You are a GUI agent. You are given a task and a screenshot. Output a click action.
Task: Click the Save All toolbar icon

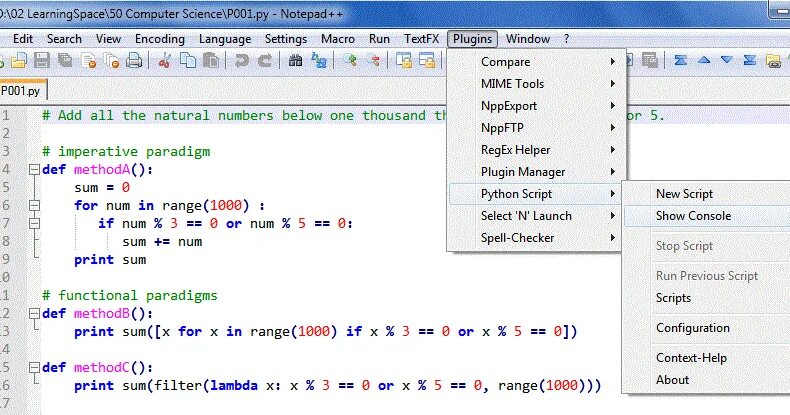click(x=65, y=60)
